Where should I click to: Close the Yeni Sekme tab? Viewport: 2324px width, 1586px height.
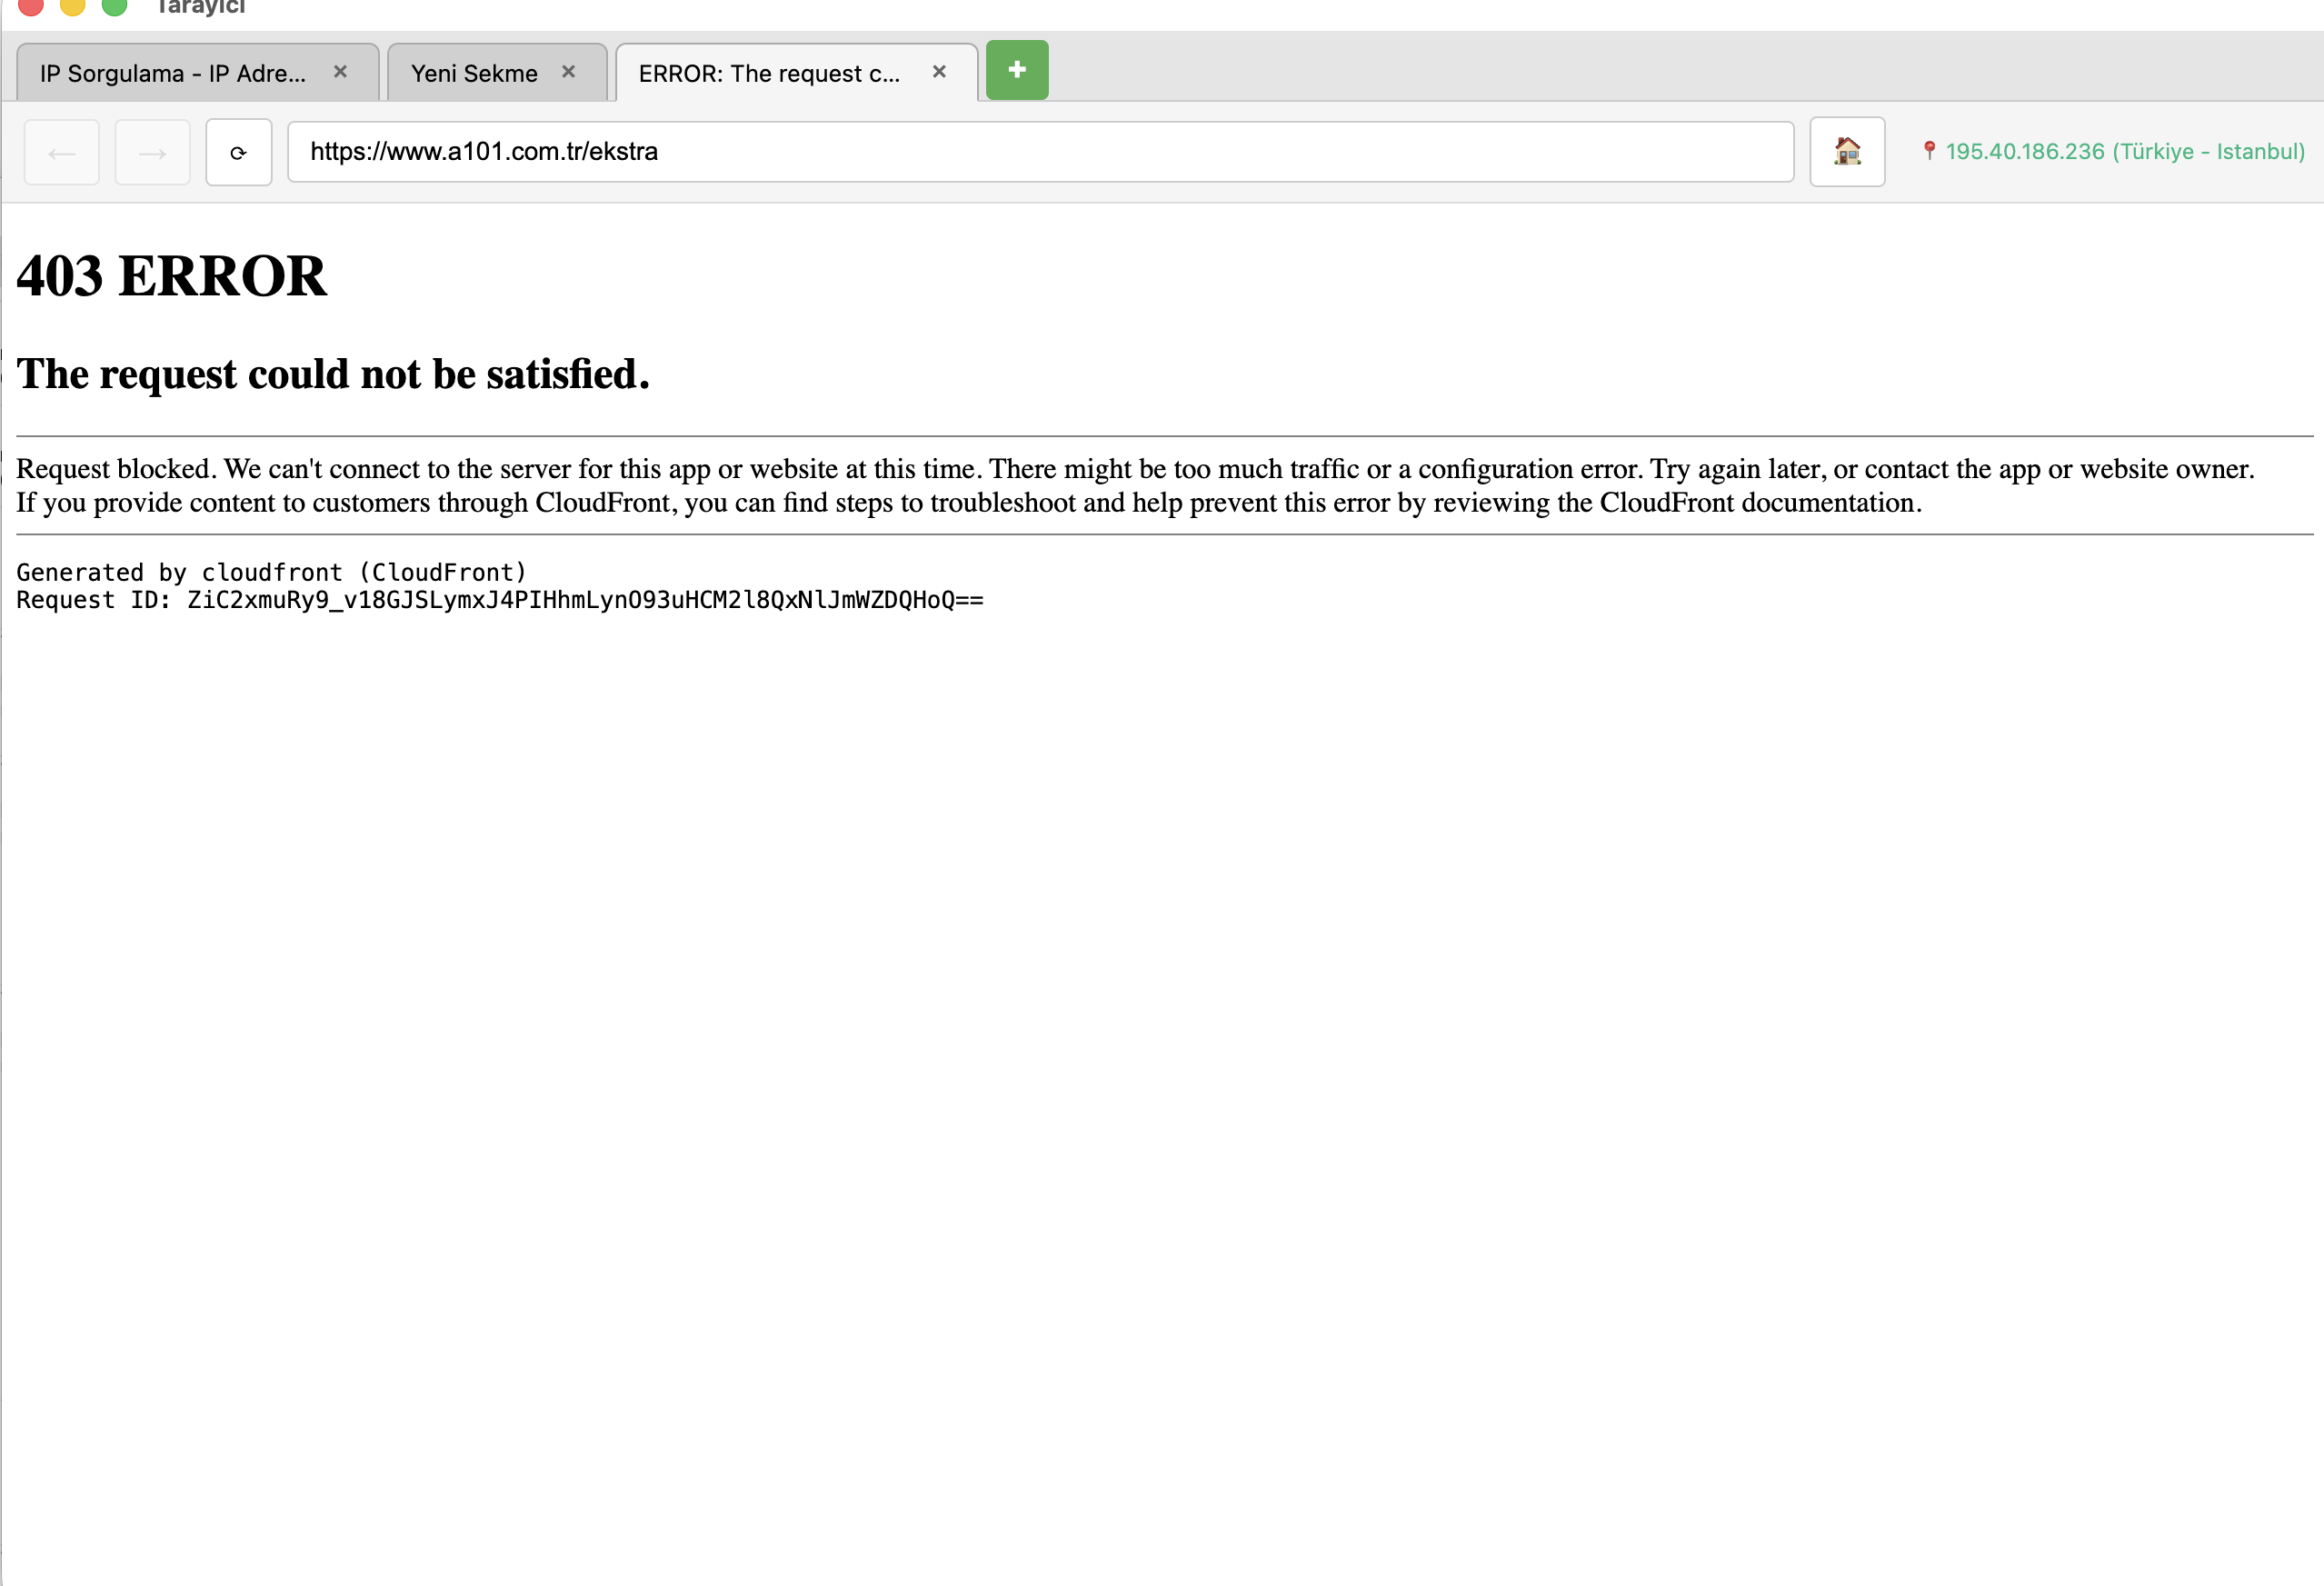(x=568, y=72)
